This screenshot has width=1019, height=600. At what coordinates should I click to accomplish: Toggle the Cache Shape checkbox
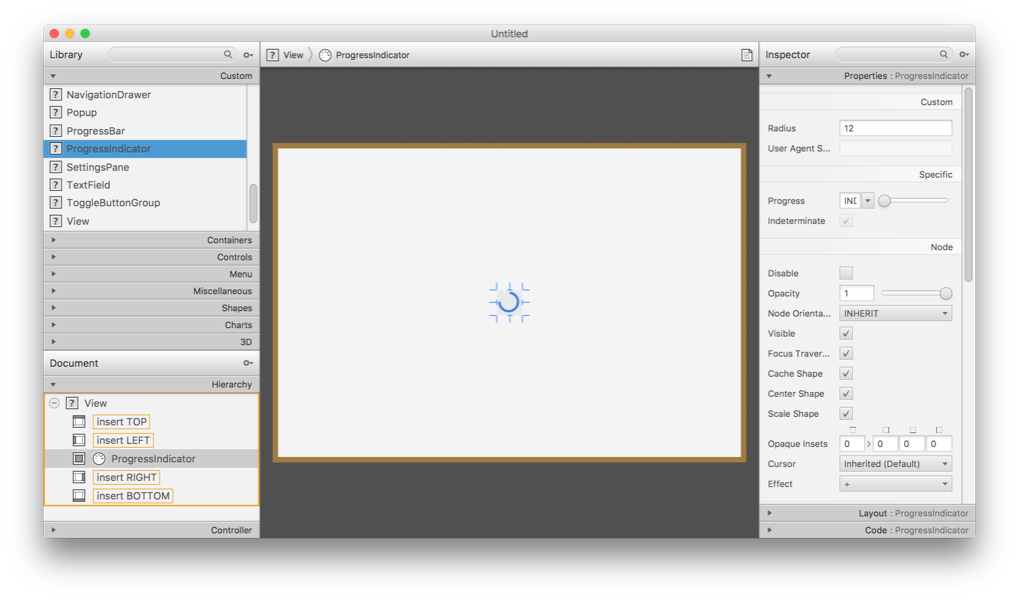tap(845, 374)
